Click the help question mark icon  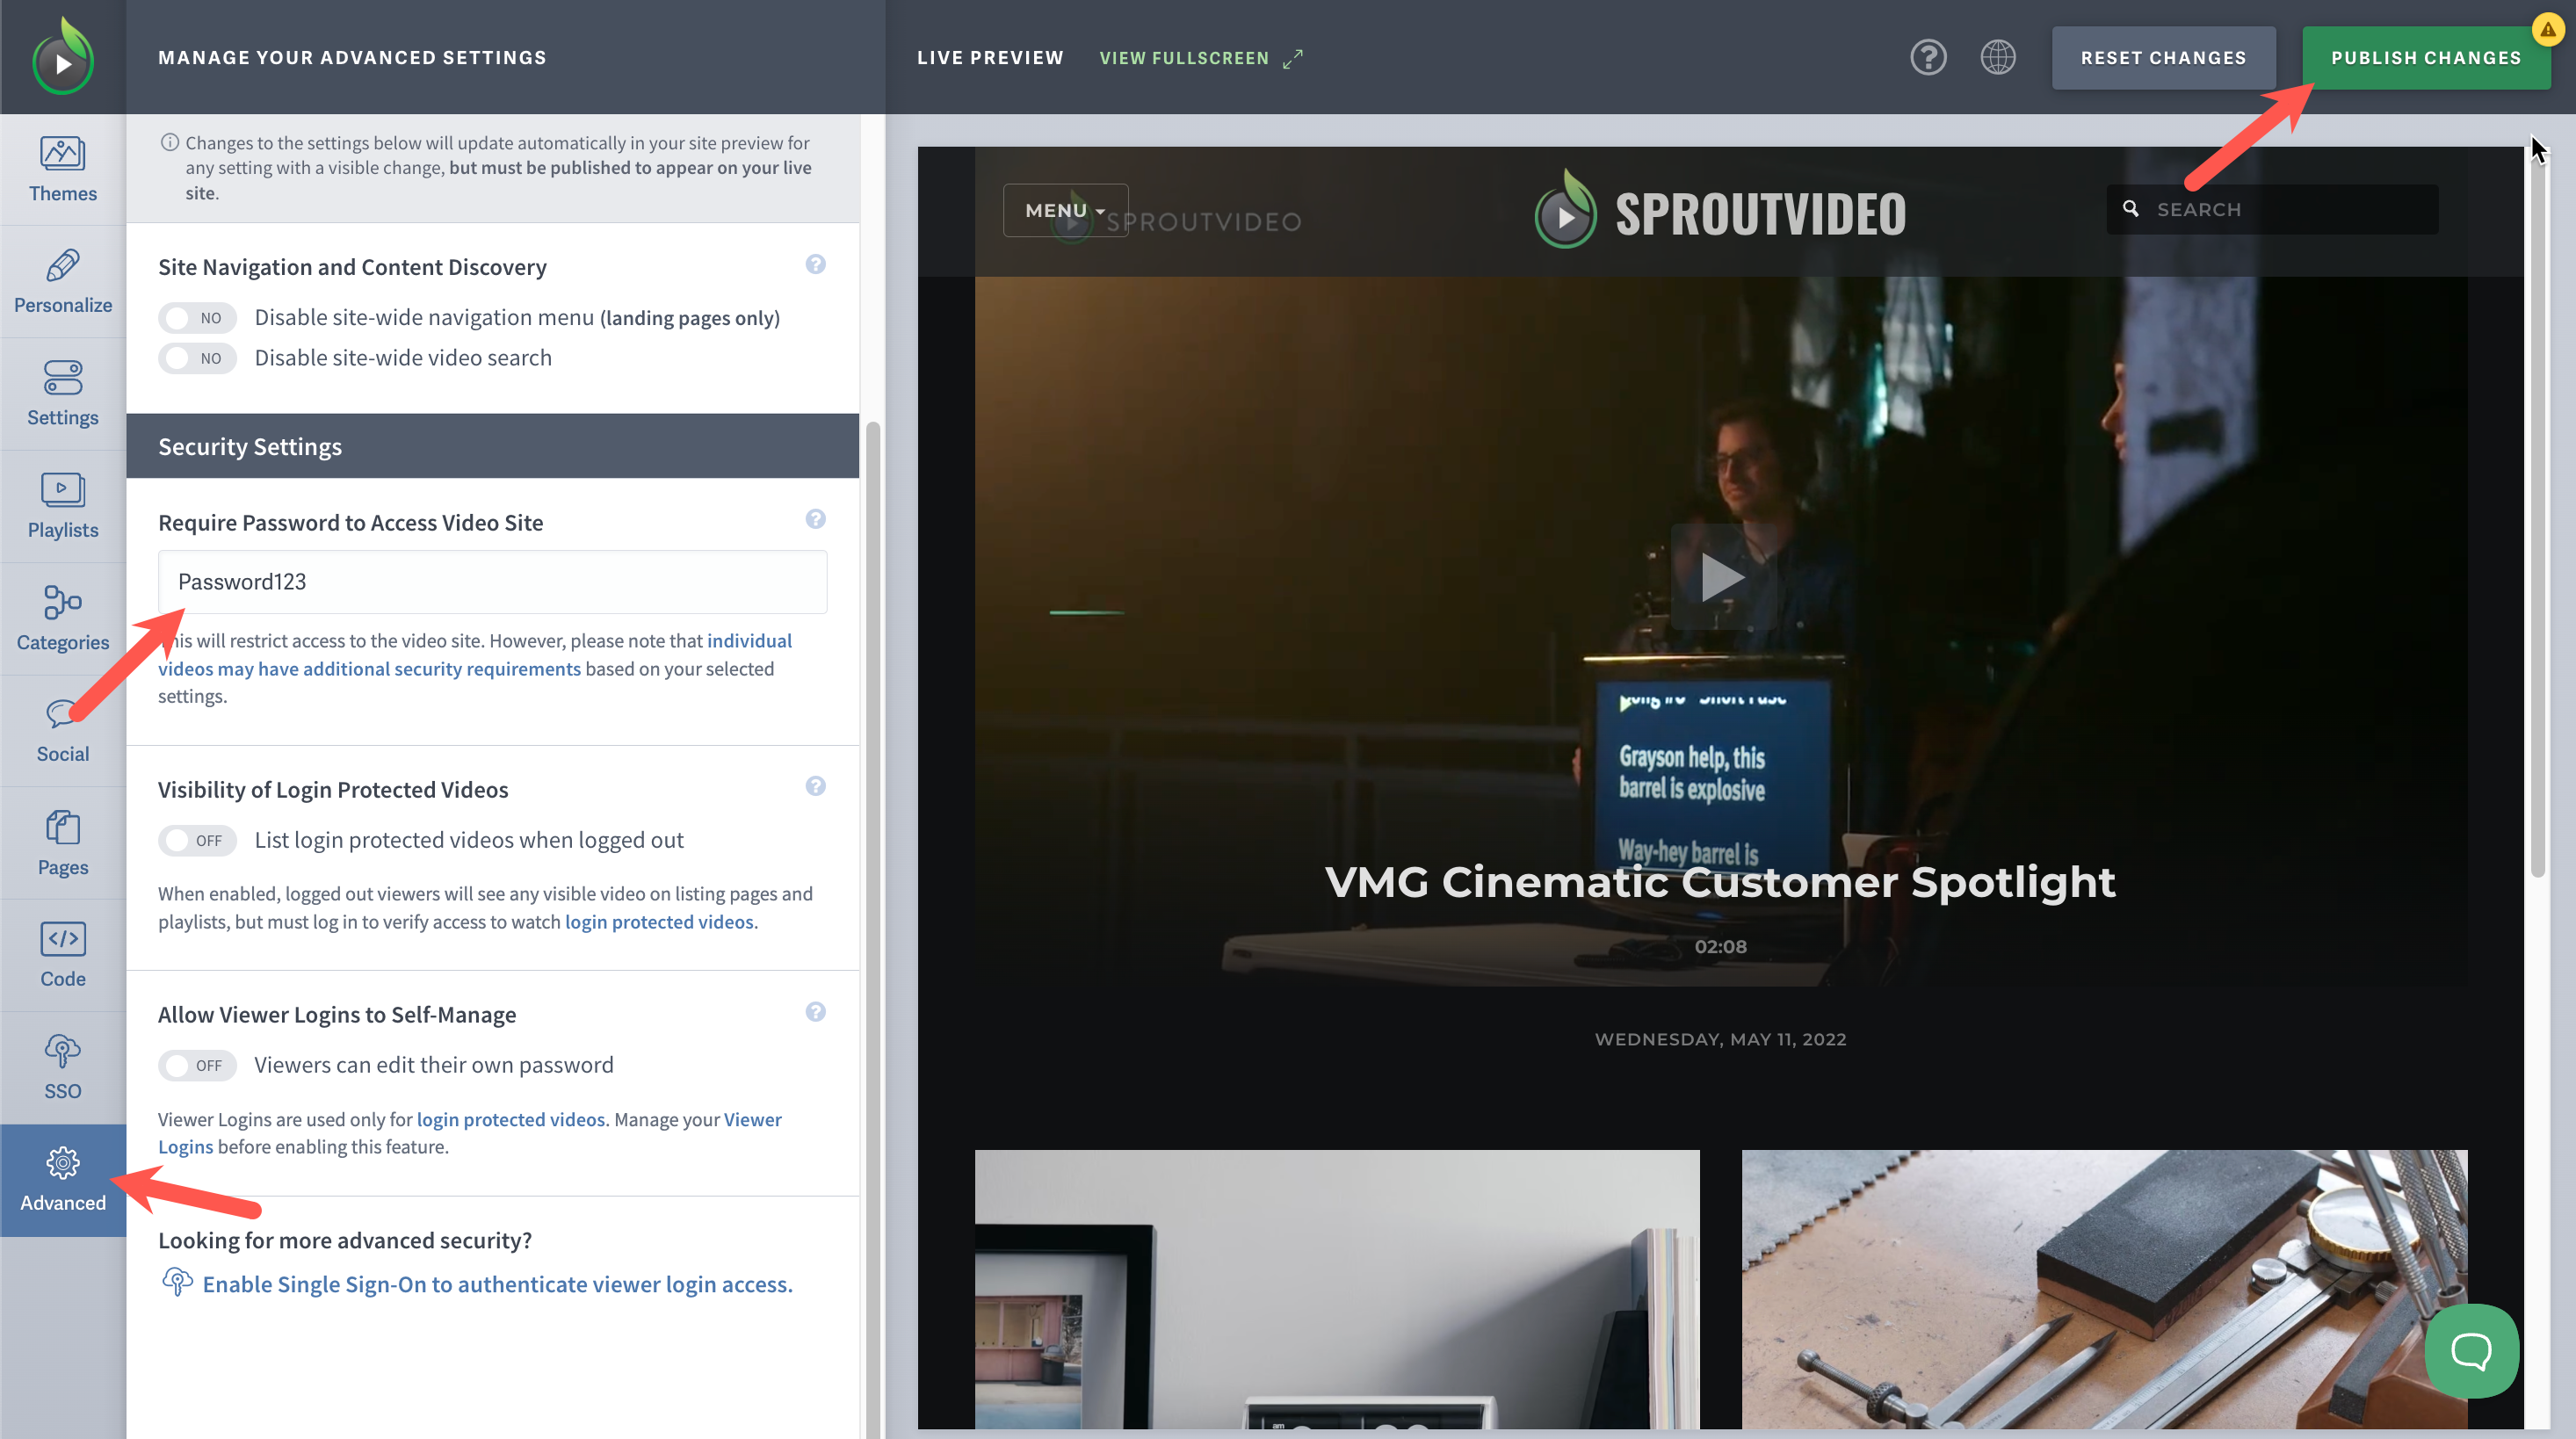(x=1928, y=57)
